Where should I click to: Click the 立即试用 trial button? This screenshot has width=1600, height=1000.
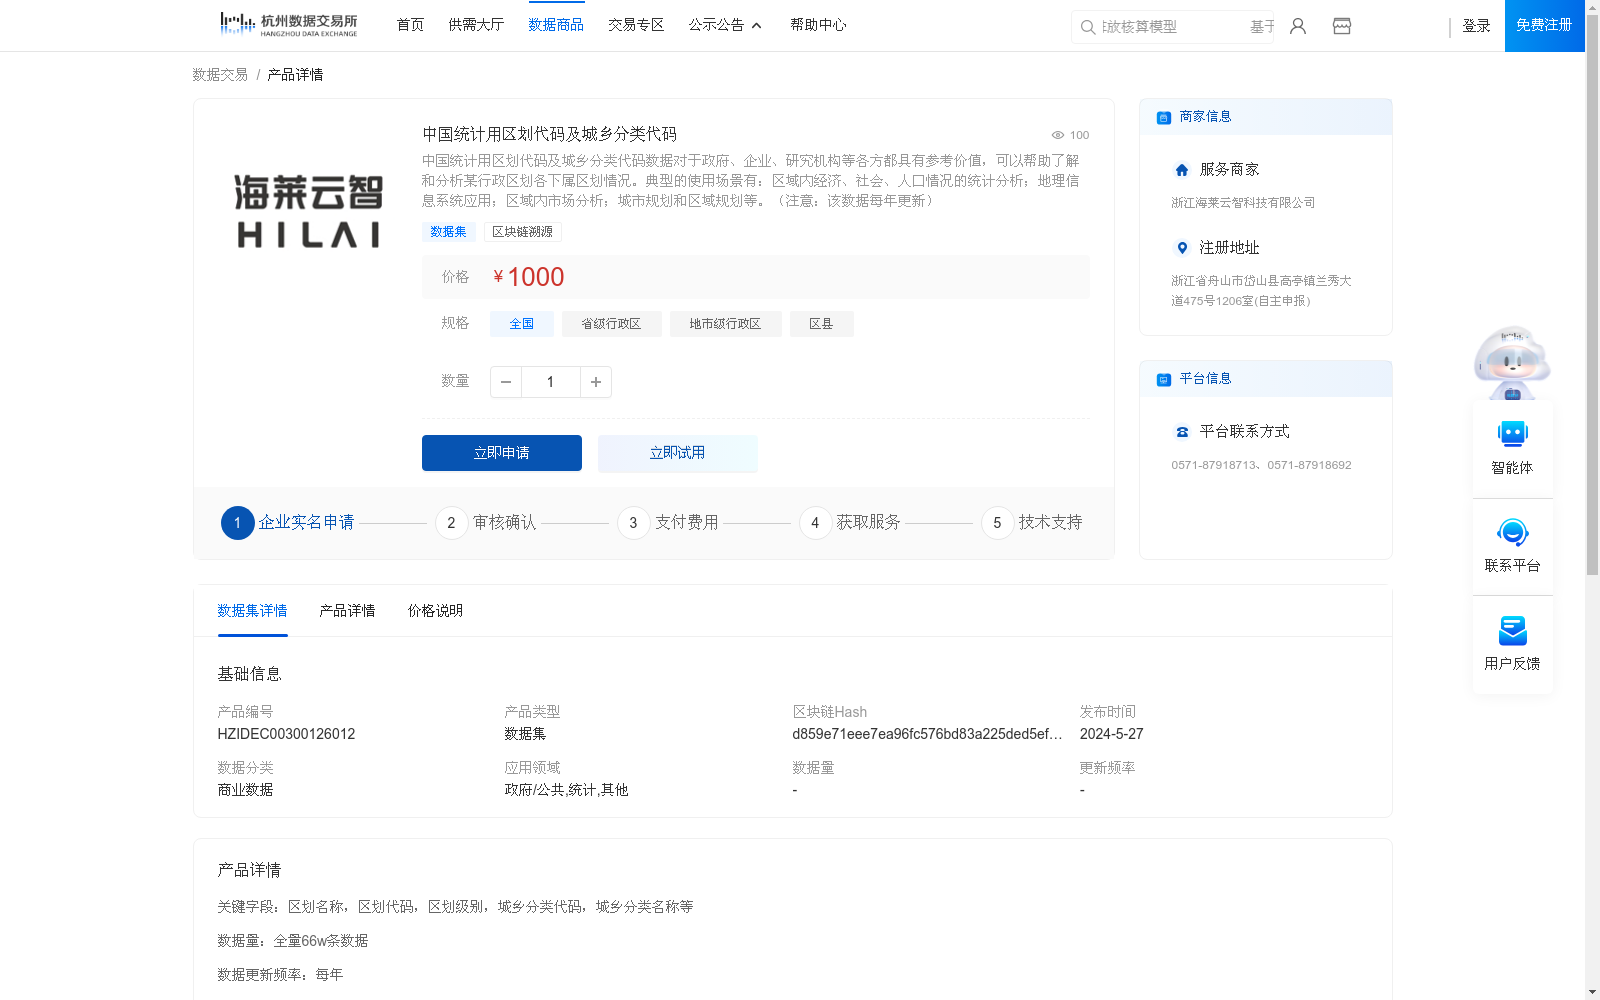[x=677, y=453]
